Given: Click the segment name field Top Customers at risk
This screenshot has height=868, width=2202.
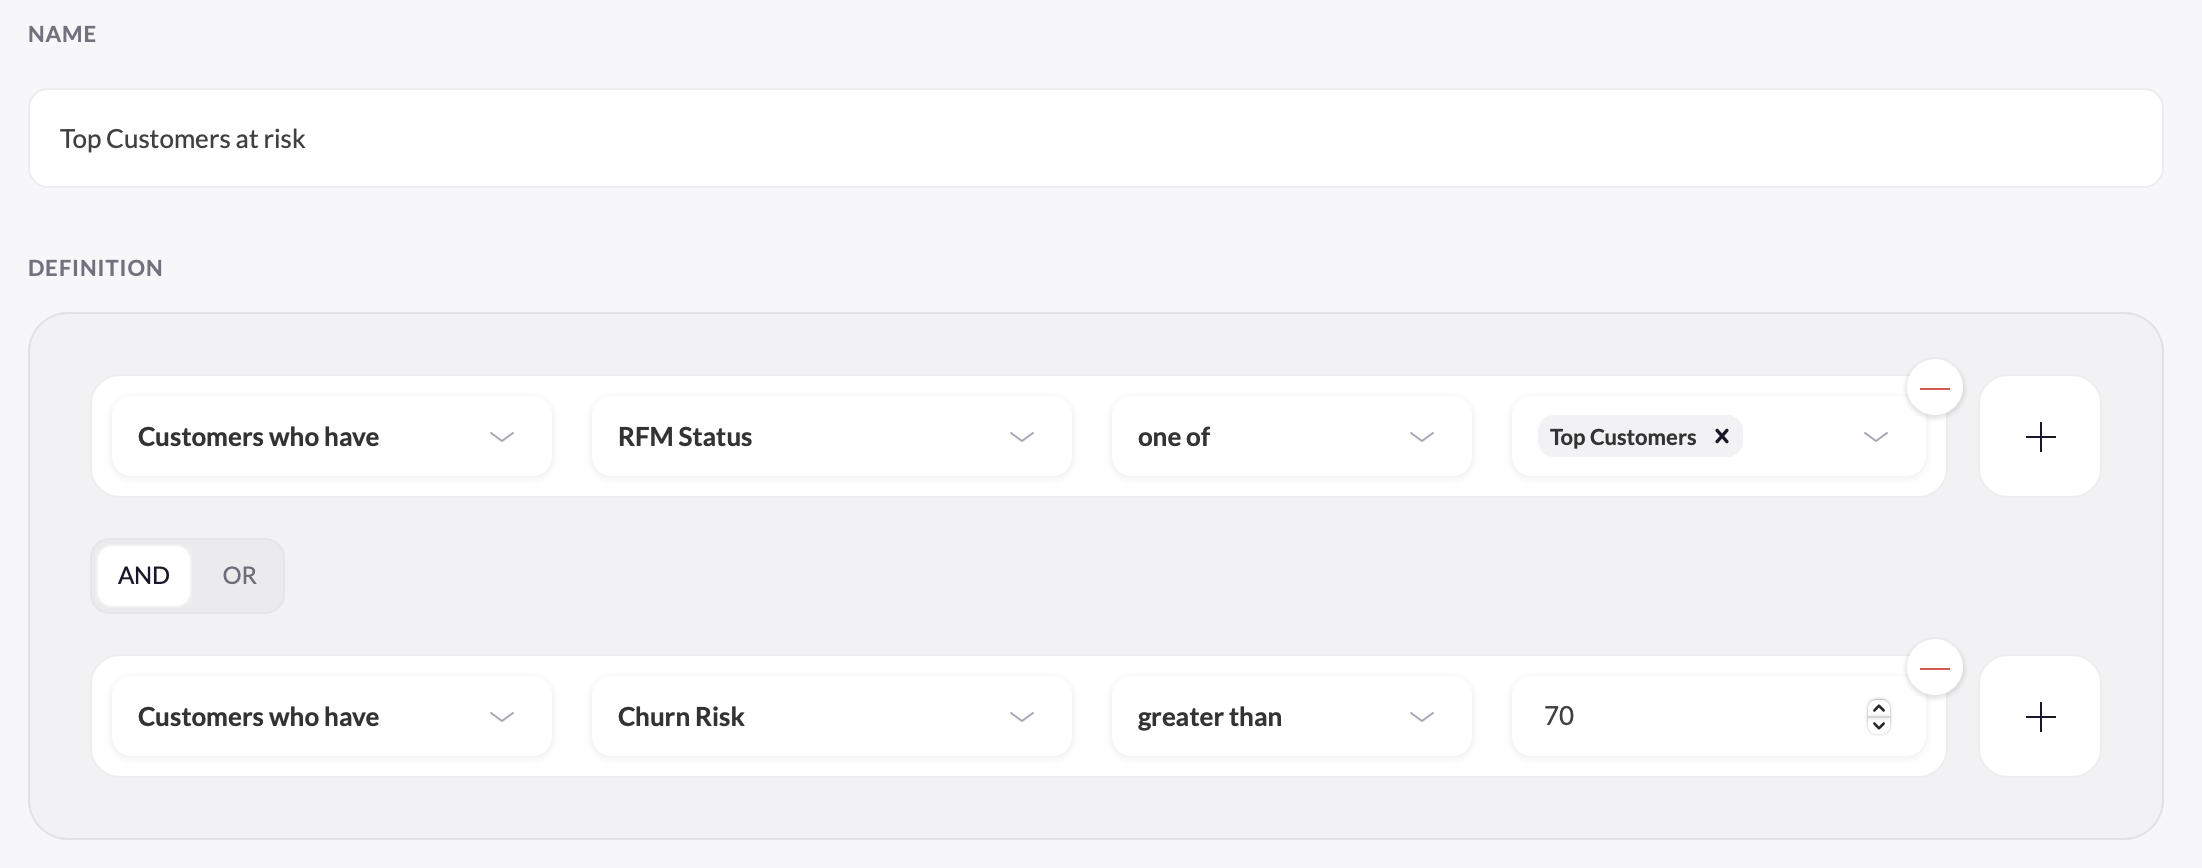Looking at the screenshot, I should pos(1096,138).
